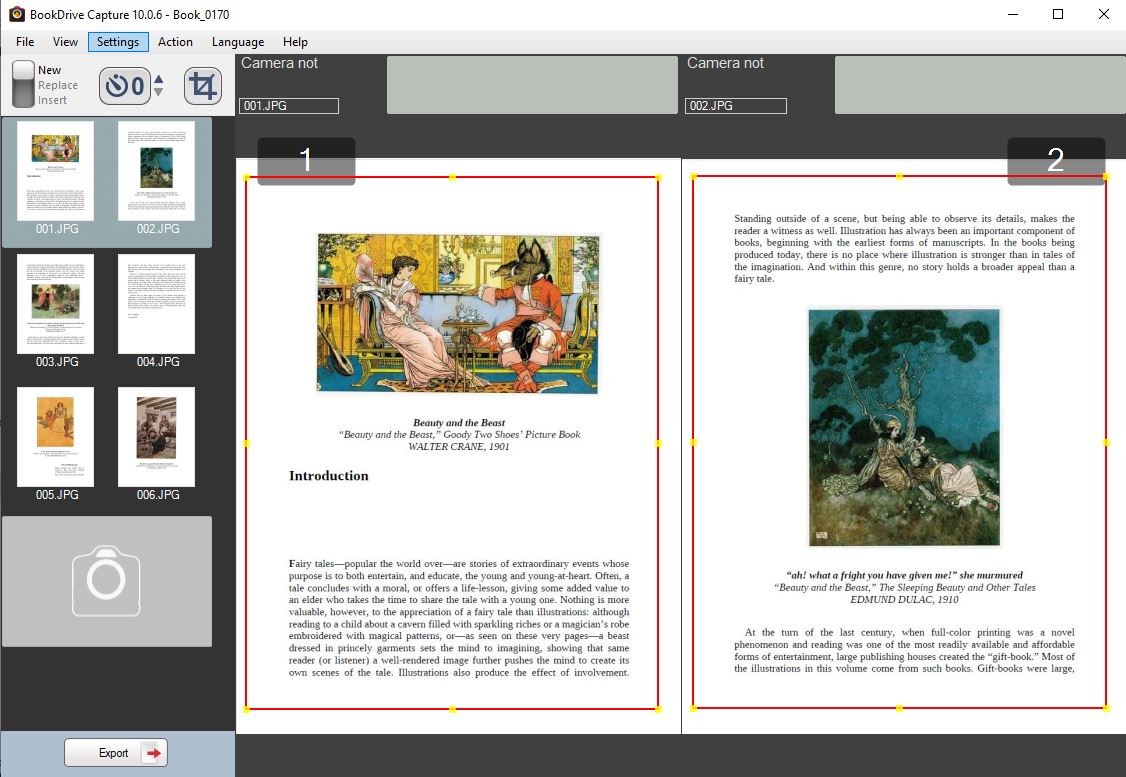Select the crop tool icon
This screenshot has width=1126, height=777.
(203, 86)
